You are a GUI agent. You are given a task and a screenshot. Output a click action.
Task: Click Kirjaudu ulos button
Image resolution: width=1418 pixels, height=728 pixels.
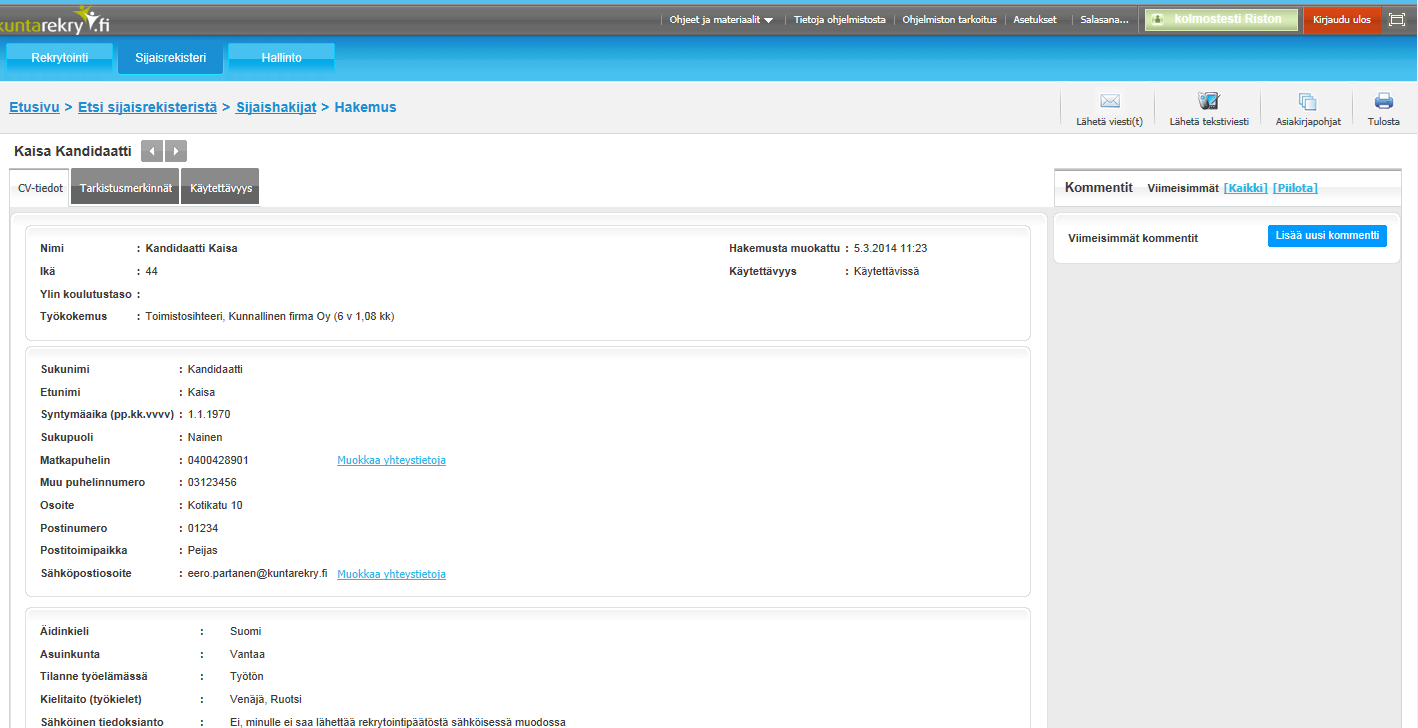pyautogui.click(x=1341, y=19)
